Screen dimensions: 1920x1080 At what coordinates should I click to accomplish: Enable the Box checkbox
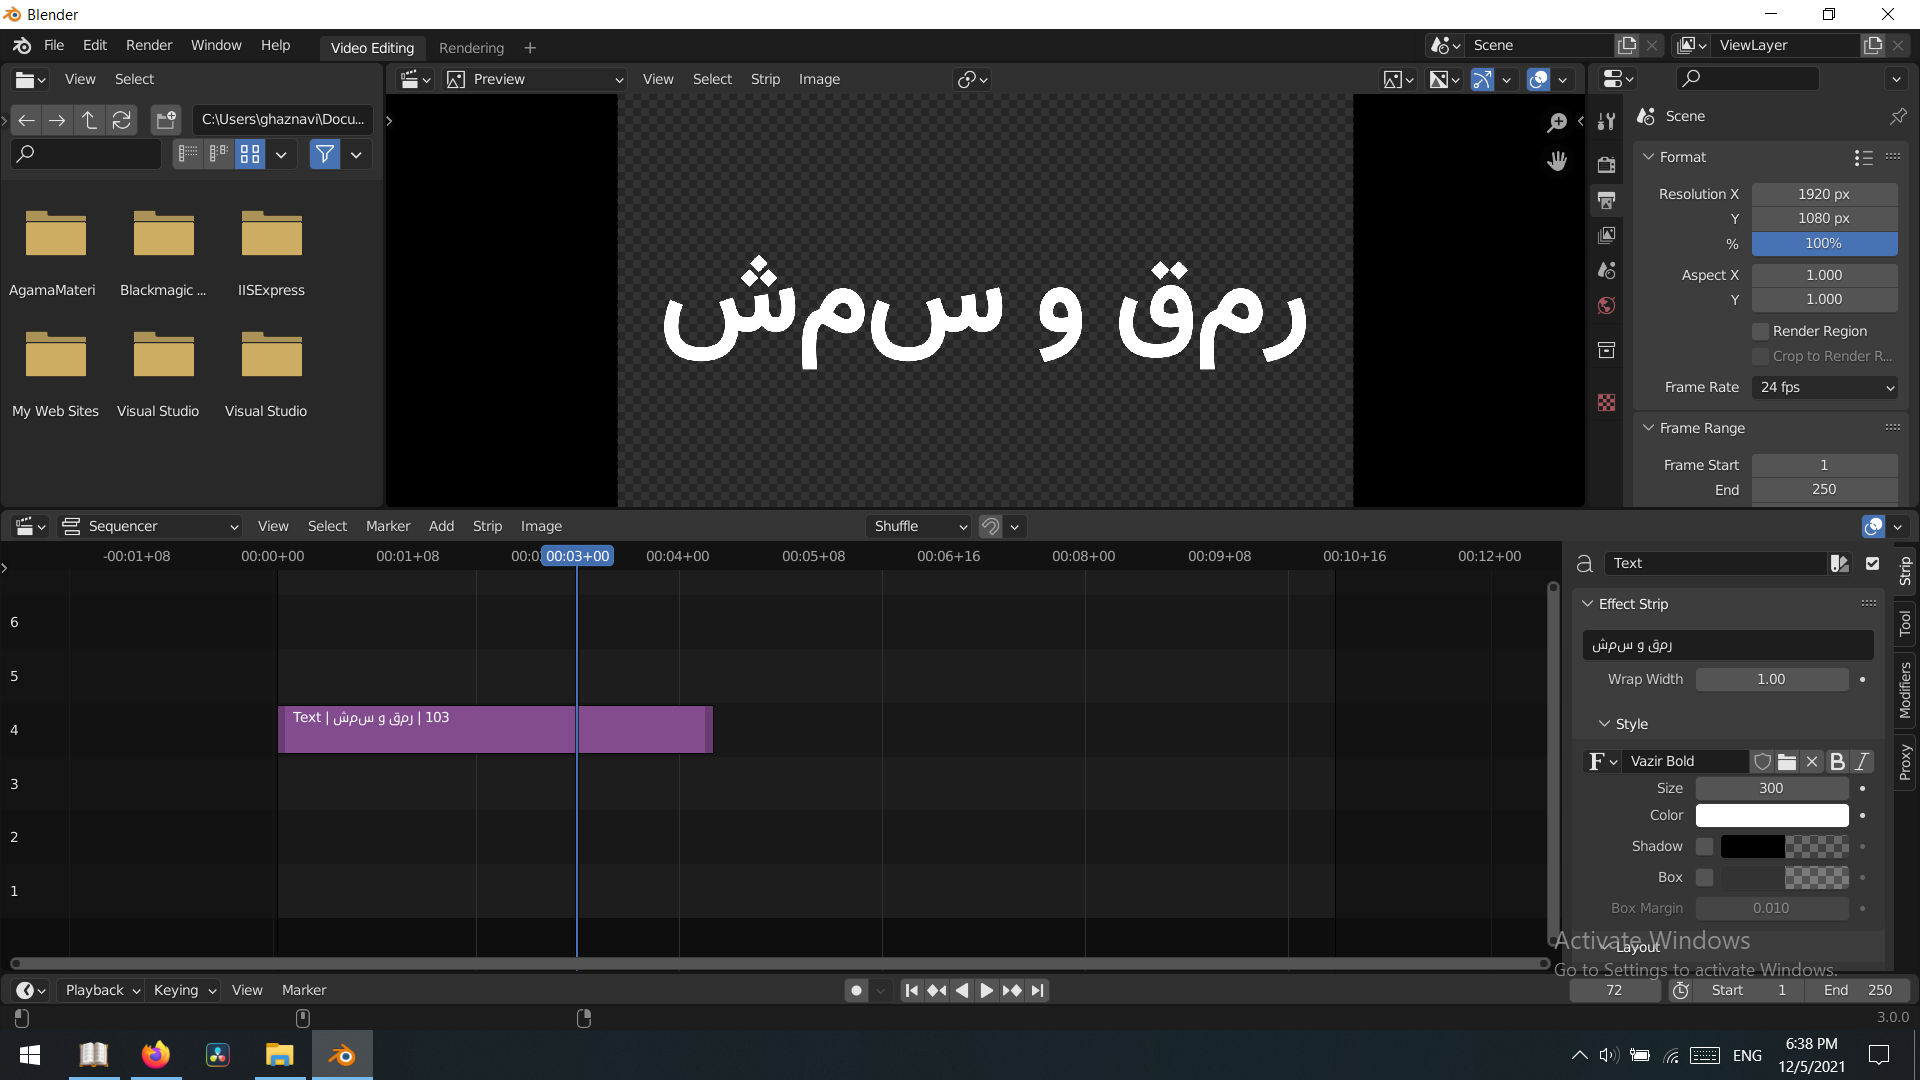pos(1705,878)
